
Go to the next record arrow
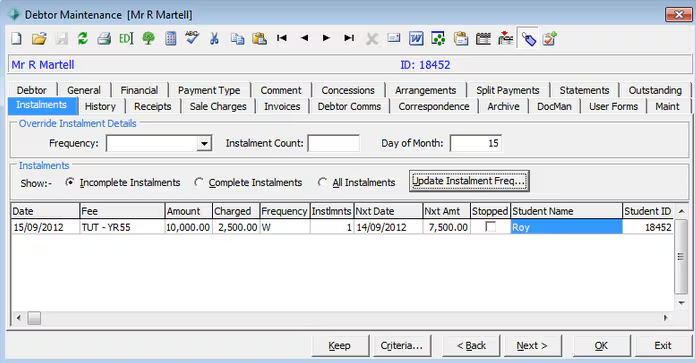326,38
